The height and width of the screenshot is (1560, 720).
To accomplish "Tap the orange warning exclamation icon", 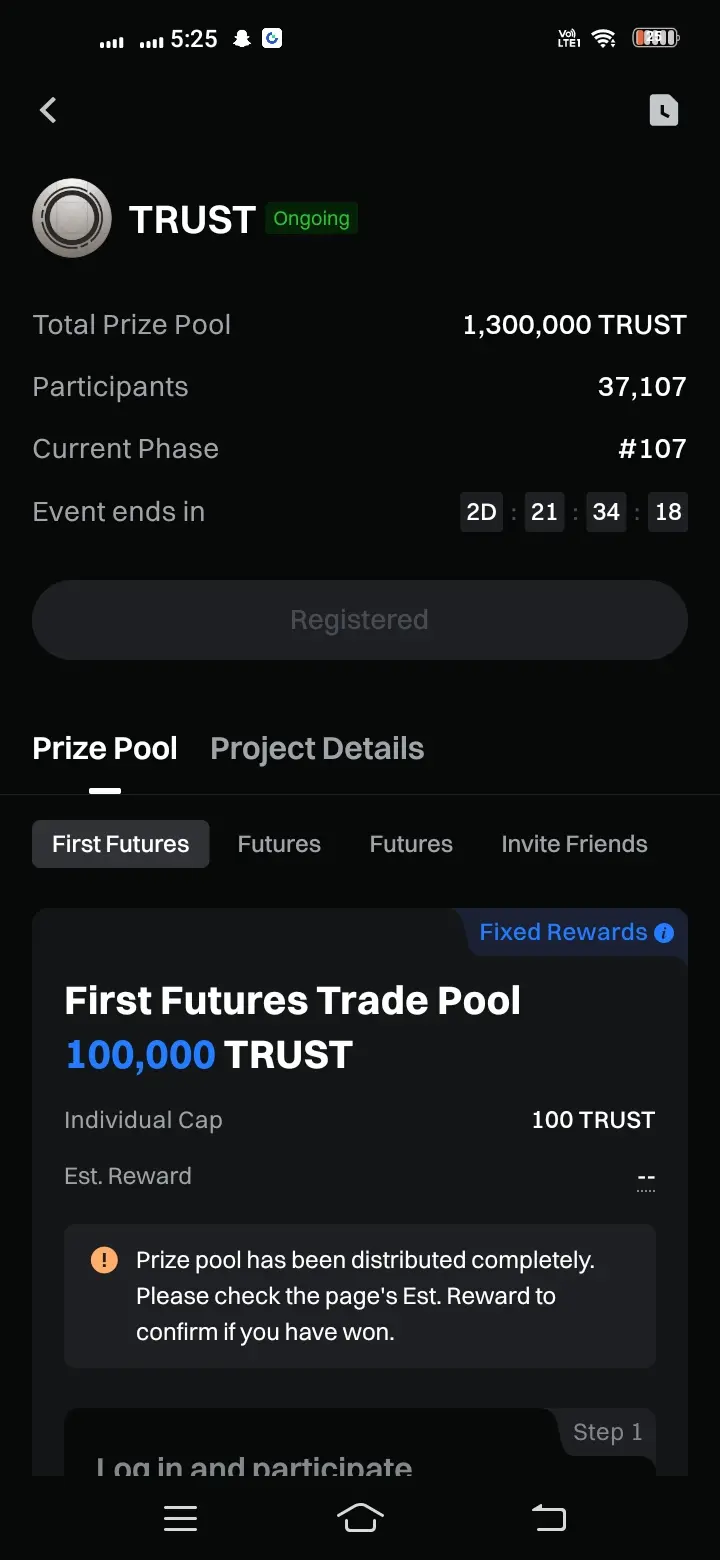I will (104, 1260).
